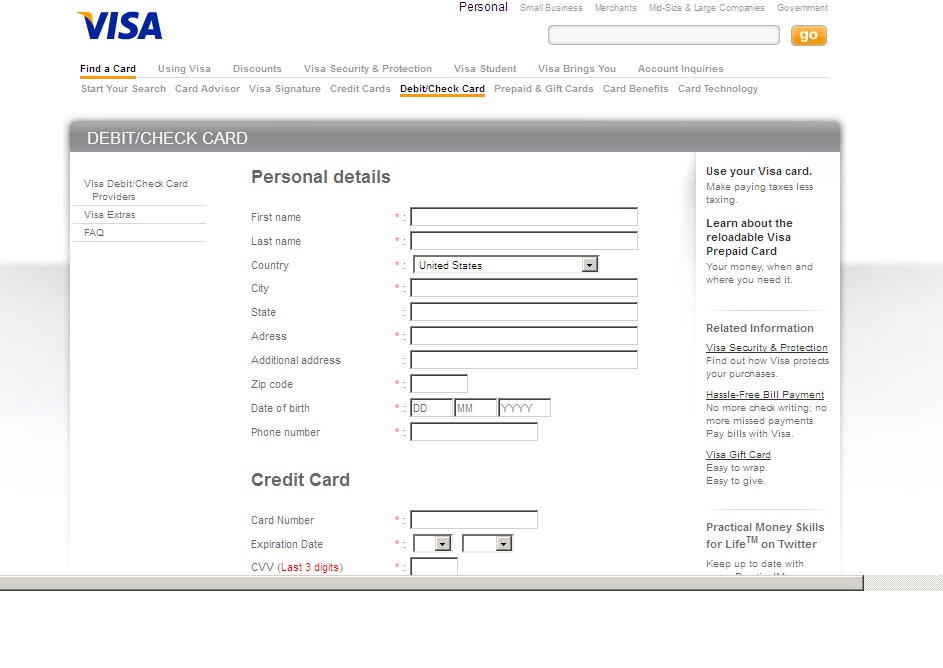This screenshot has height=668, width=943.
Task: Focus the State field
Action: tap(524, 311)
